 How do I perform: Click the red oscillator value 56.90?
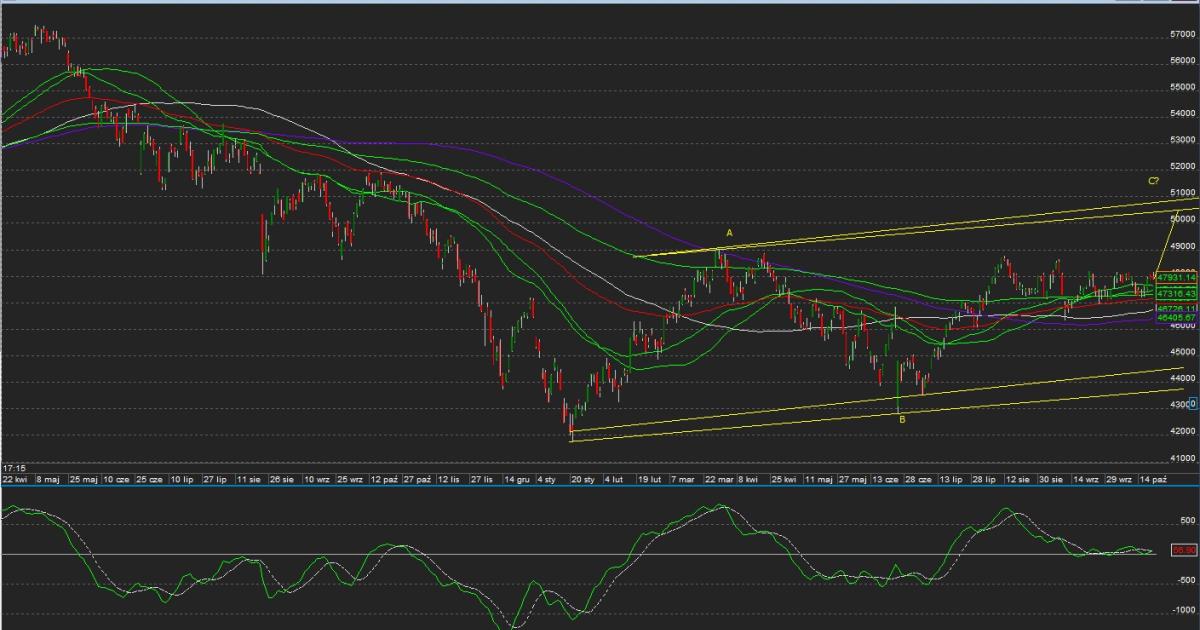1184,550
